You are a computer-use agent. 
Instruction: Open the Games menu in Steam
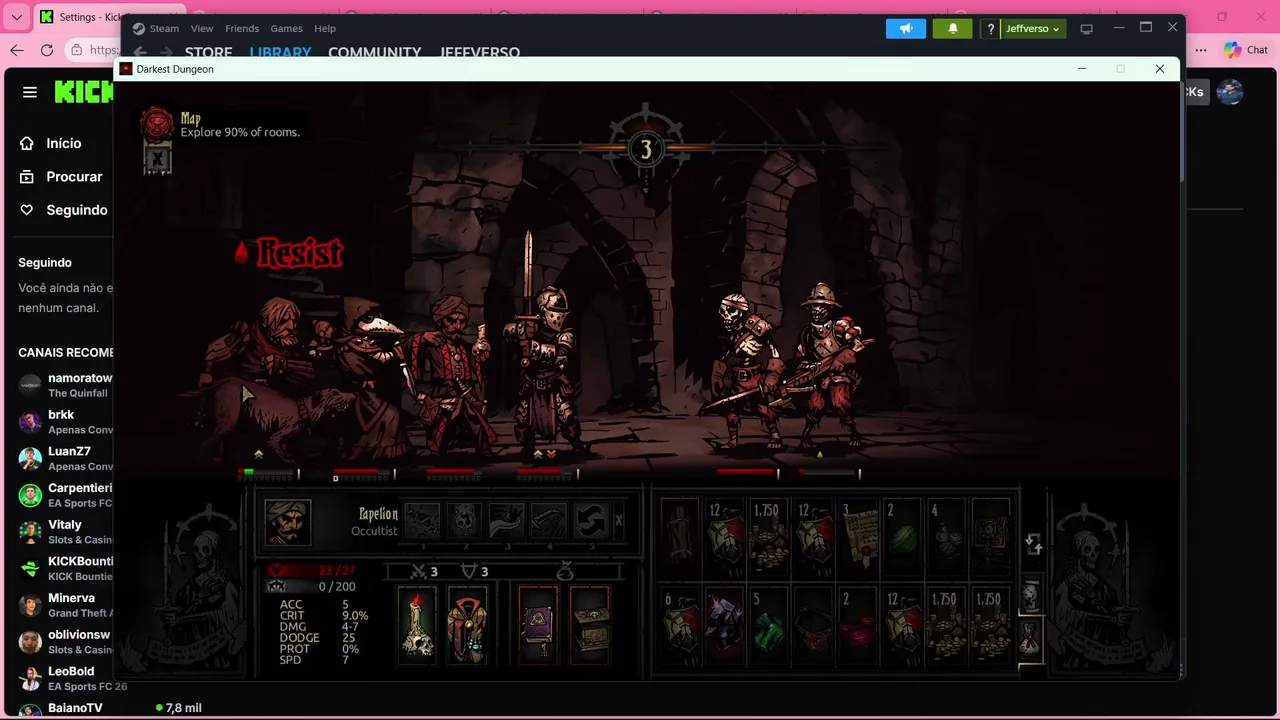286,28
